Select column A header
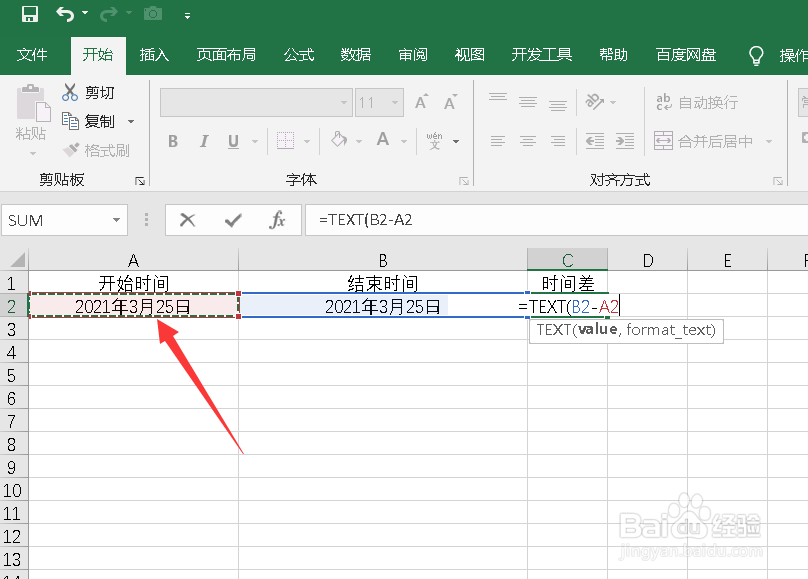 [x=133, y=260]
